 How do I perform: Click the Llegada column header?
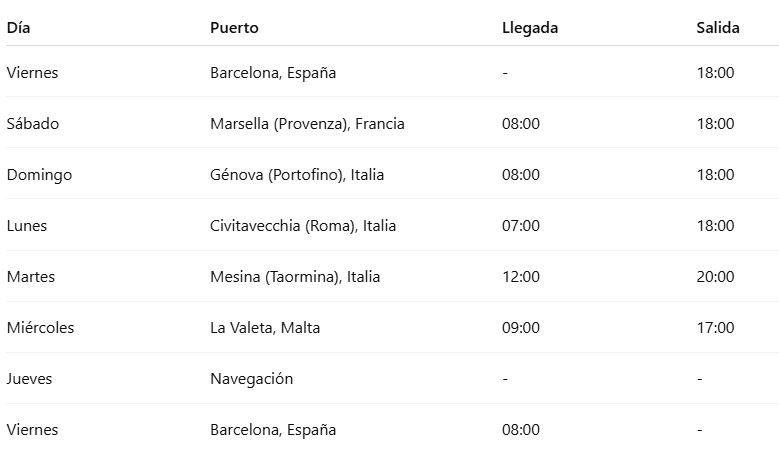pos(530,28)
